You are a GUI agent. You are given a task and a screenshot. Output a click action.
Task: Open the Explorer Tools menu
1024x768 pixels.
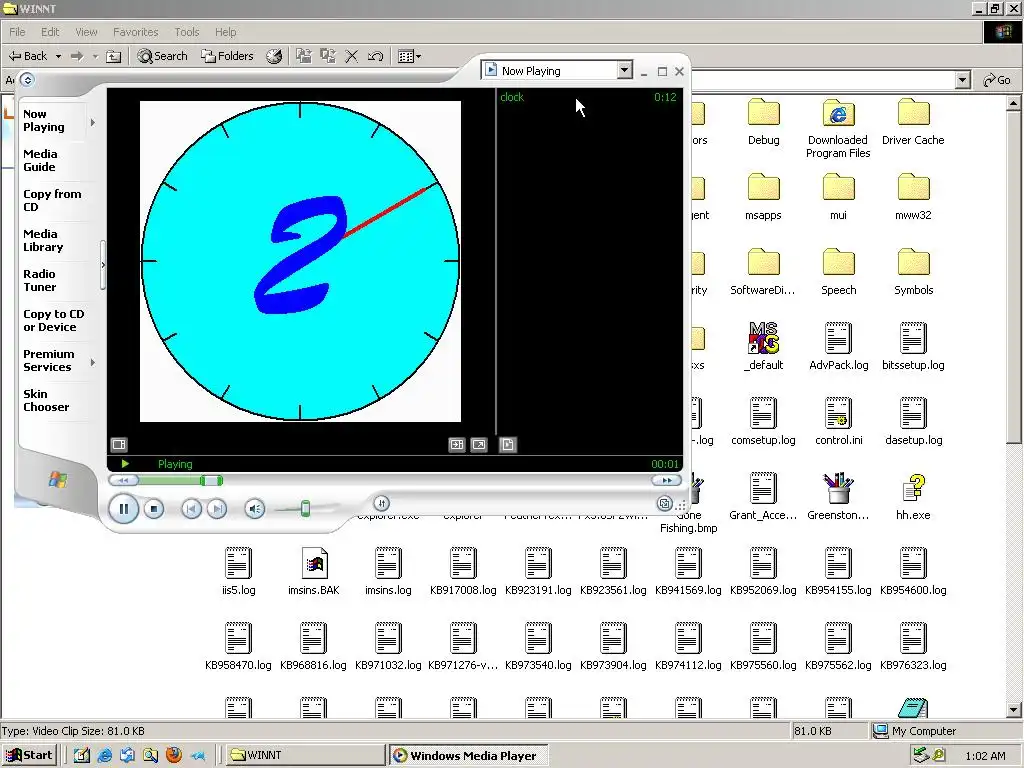tap(186, 32)
